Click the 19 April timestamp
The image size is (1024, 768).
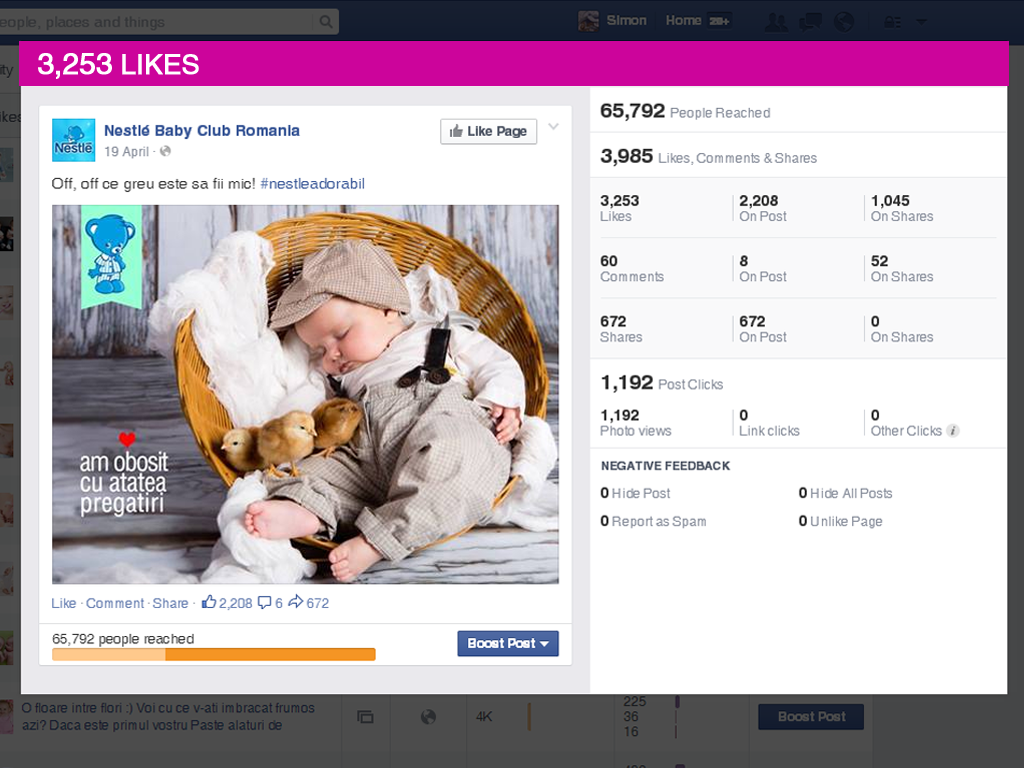tap(127, 152)
